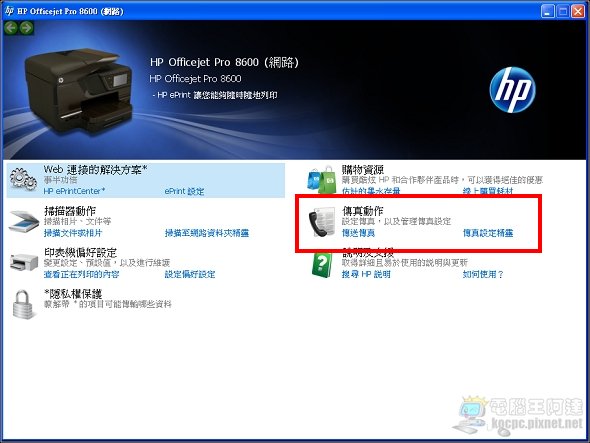Select the *隱私權保護 heading
The width and height of the screenshot is (590, 443).
tap(73, 294)
